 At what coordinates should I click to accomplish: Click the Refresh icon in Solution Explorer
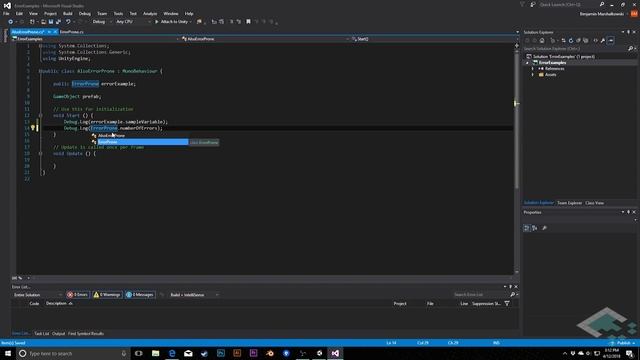[571, 40]
